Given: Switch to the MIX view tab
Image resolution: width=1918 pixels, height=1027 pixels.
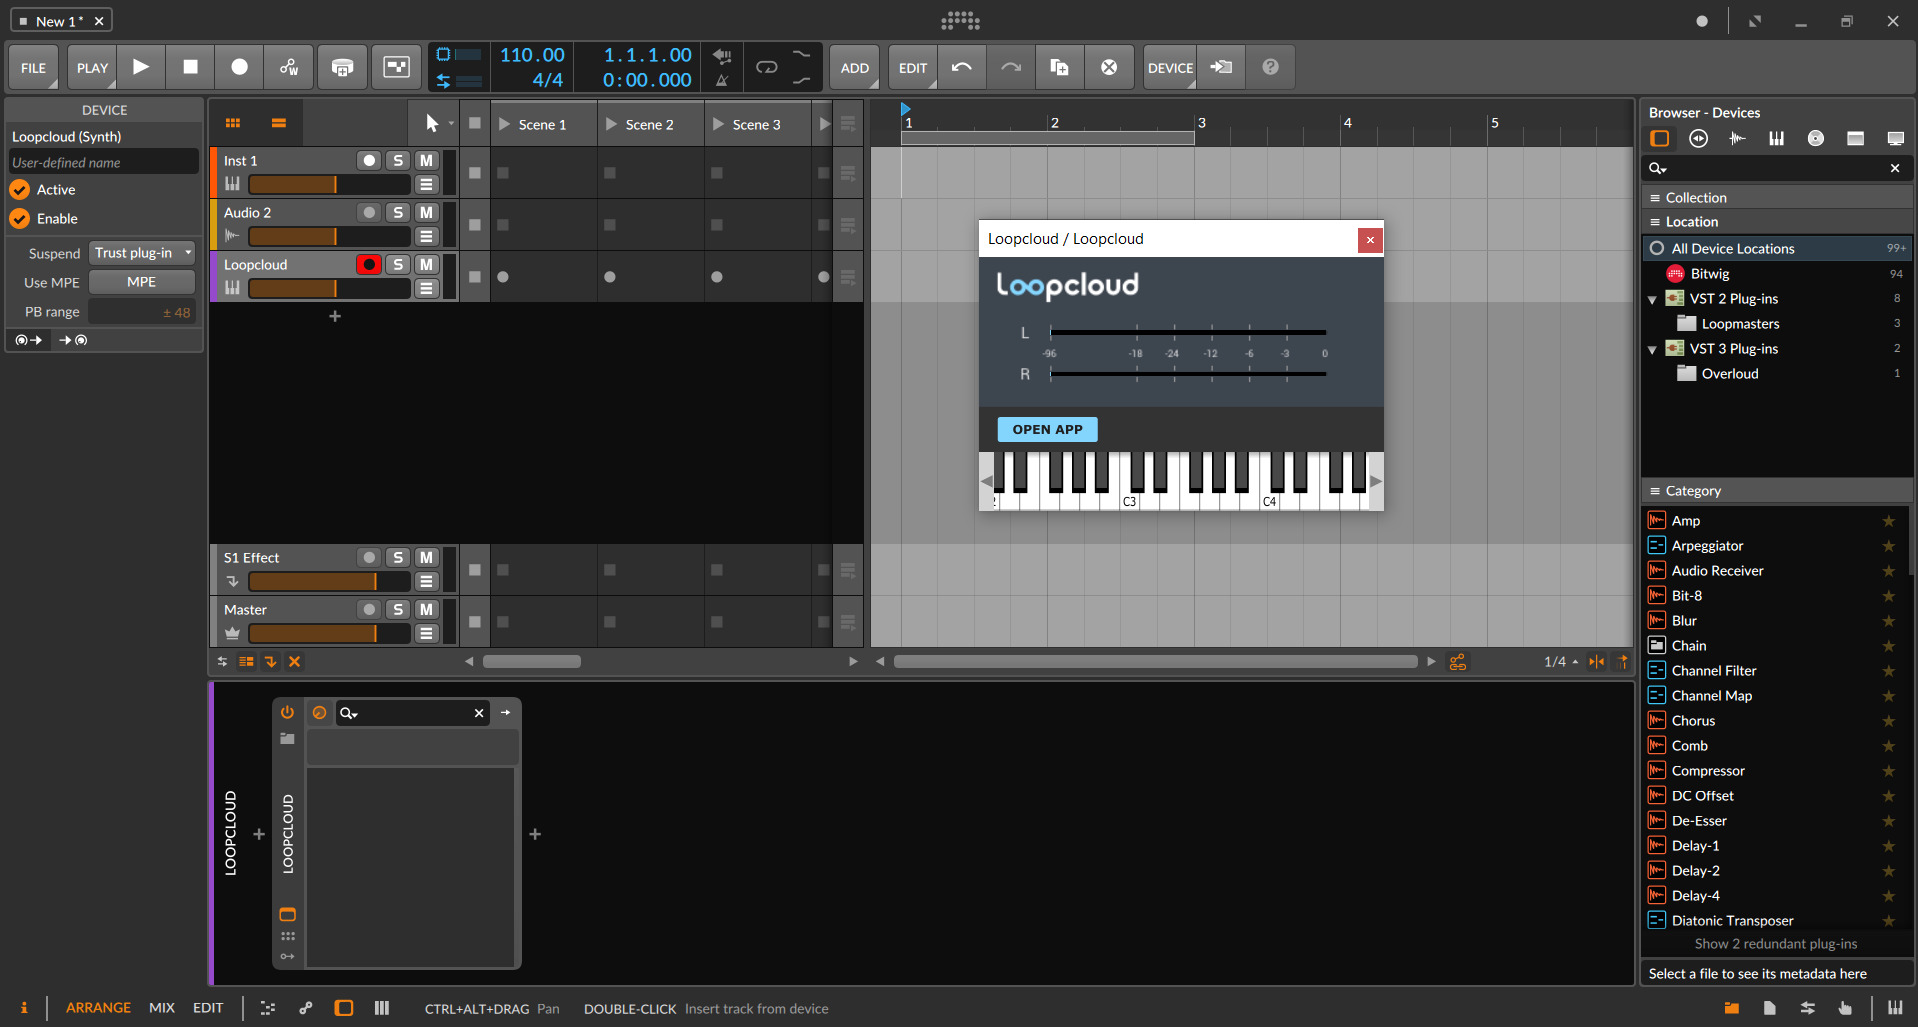Looking at the screenshot, I should pos(162,1008).
